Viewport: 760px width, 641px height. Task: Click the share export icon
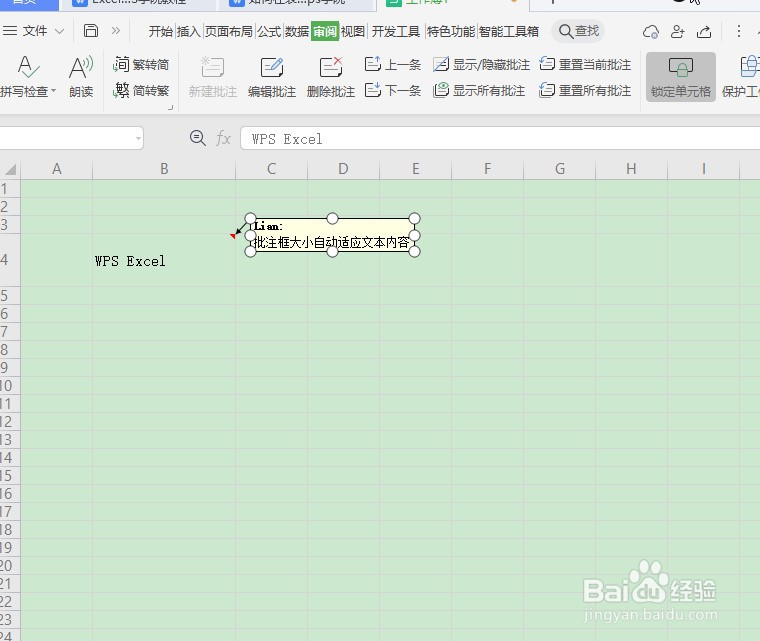pyautogui.click(x=704, y=32)
